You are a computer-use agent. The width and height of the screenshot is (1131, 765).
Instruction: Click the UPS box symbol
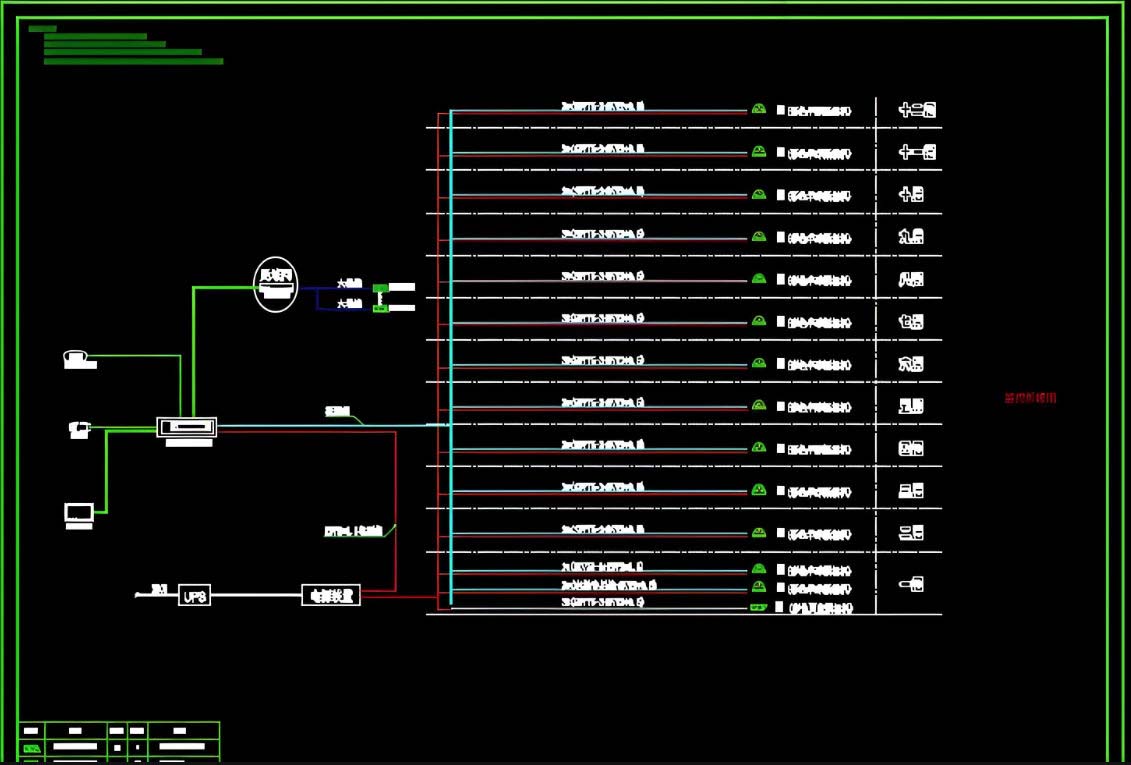coord(195,595)
